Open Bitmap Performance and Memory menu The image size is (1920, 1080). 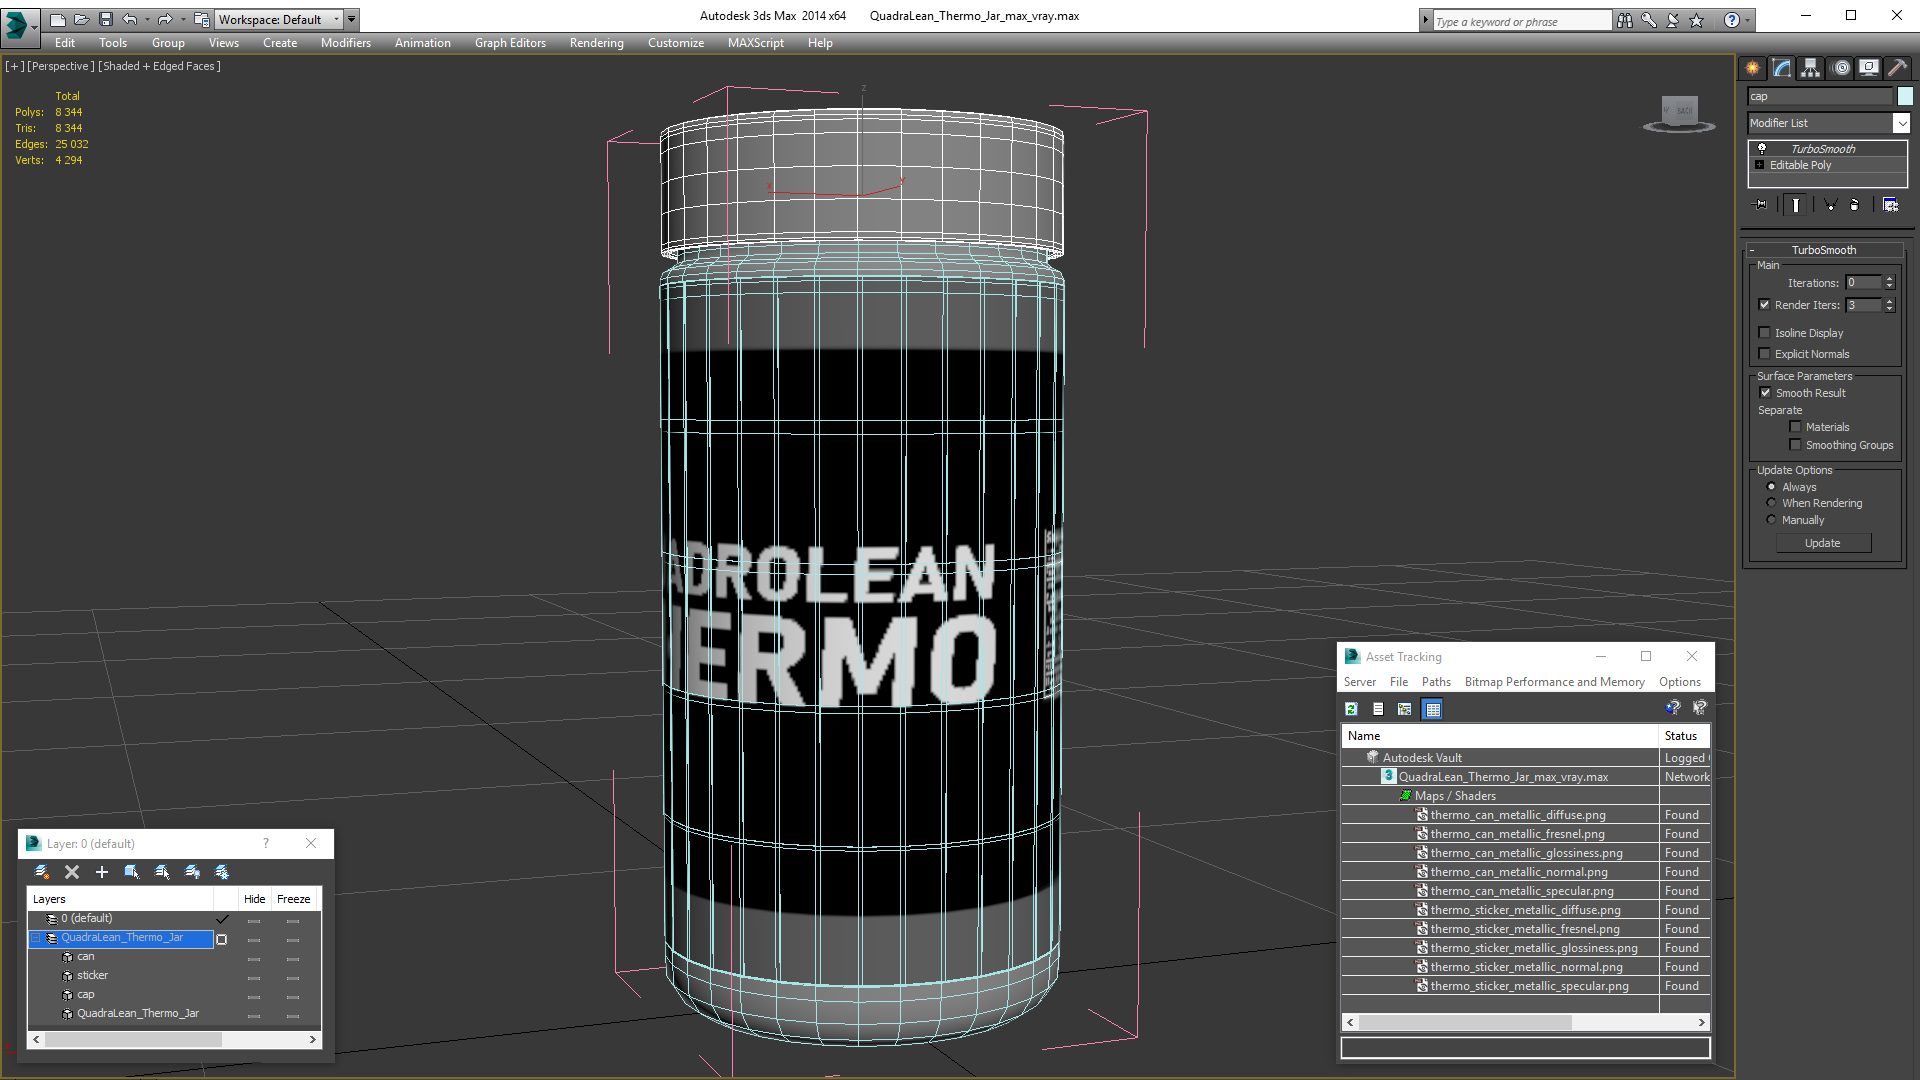coord(1554,682)
